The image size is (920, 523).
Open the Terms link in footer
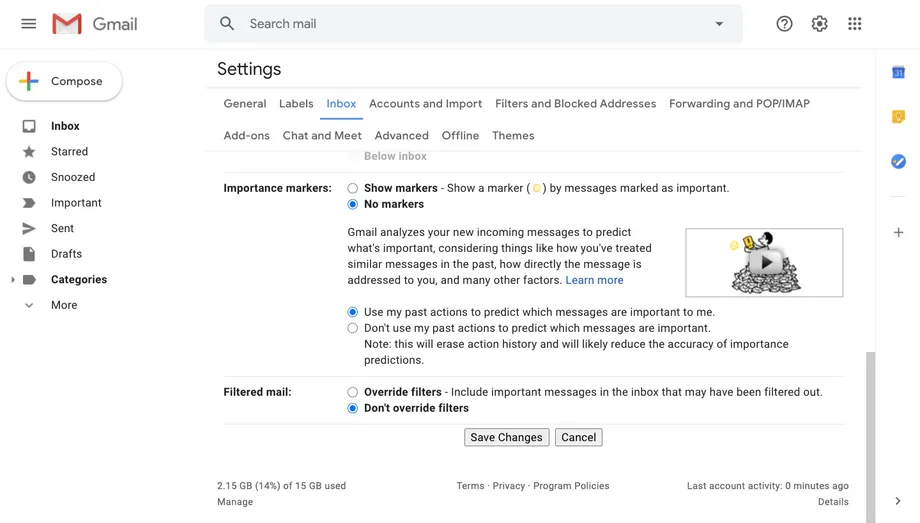(471, 486)
